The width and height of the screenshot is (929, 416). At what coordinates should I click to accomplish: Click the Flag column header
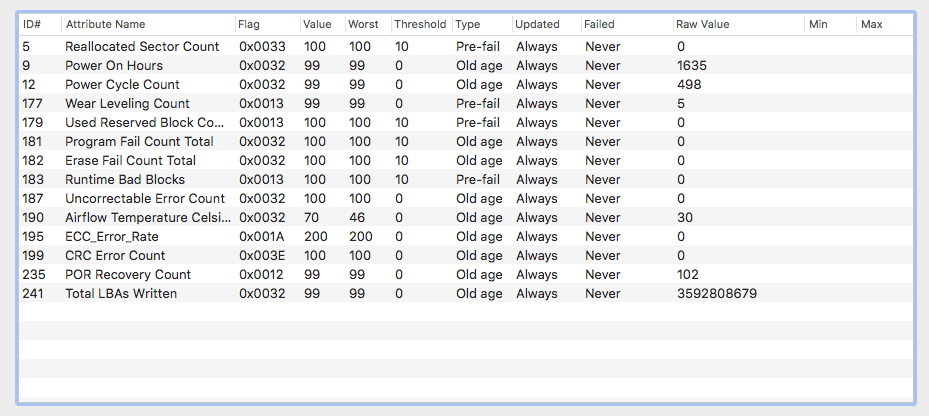(267, 24)
